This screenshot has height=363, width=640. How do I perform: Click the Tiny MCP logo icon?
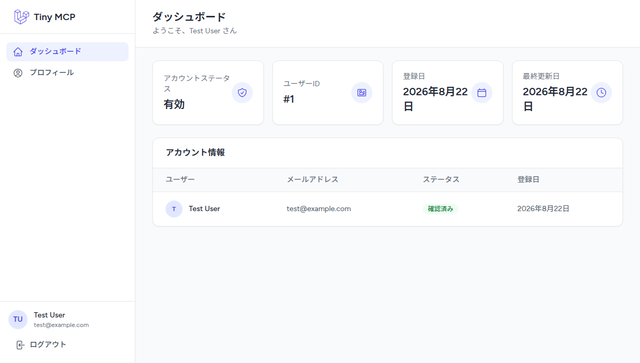[21, 17]
